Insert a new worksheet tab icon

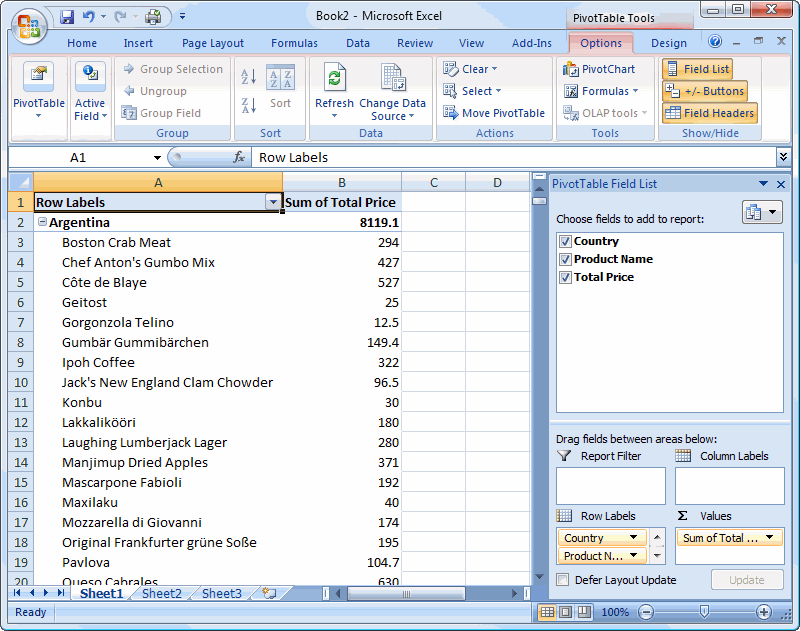tap(269, 593)
